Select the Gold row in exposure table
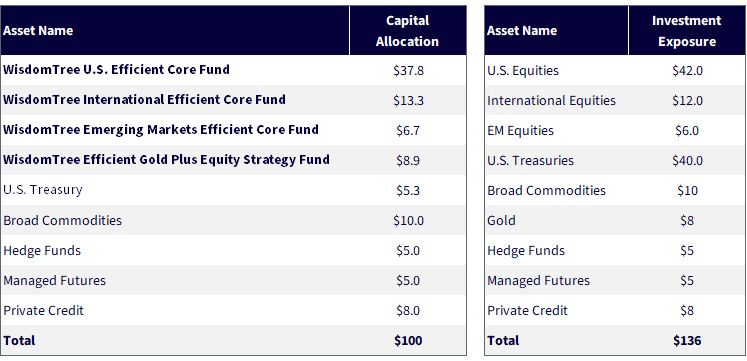747x361 pixels. click(615, 221)
